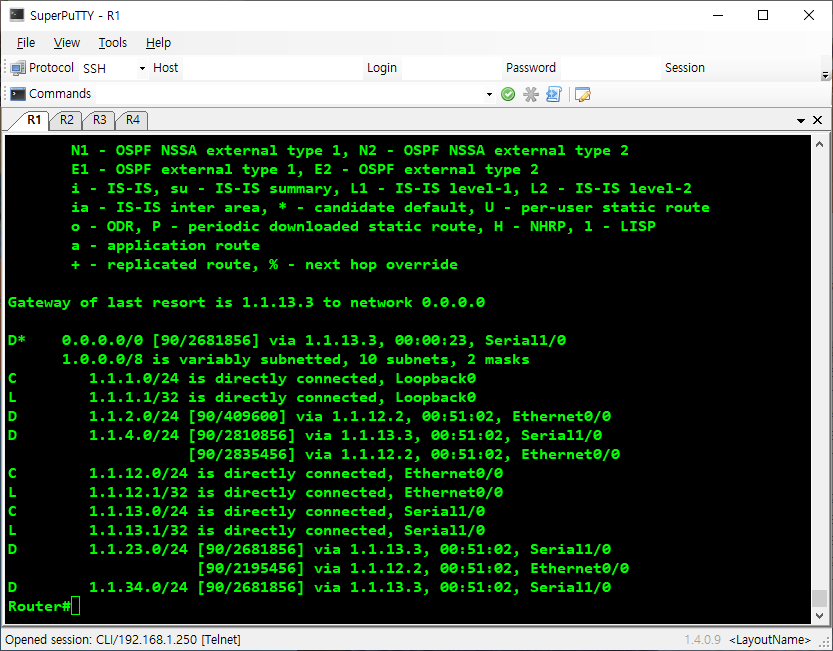Click the Opened session status bar text

(x=123, y=639)
